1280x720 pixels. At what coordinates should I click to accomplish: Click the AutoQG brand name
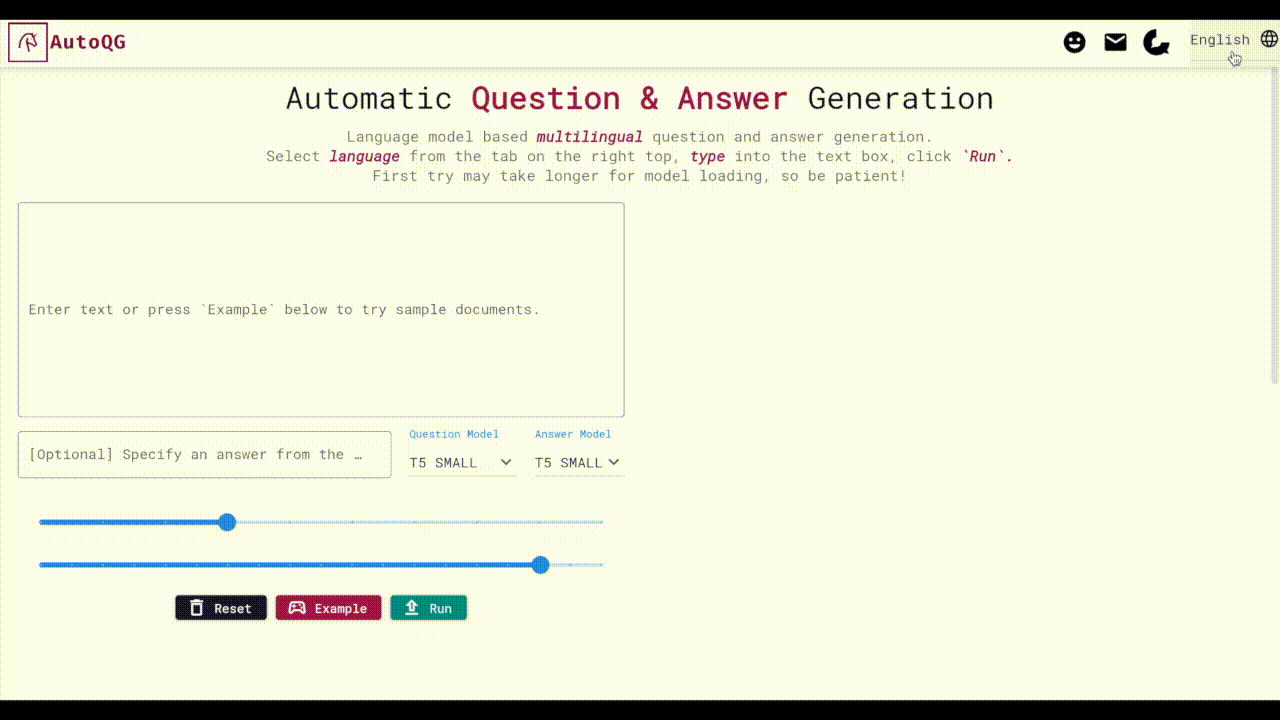point(88,42)
